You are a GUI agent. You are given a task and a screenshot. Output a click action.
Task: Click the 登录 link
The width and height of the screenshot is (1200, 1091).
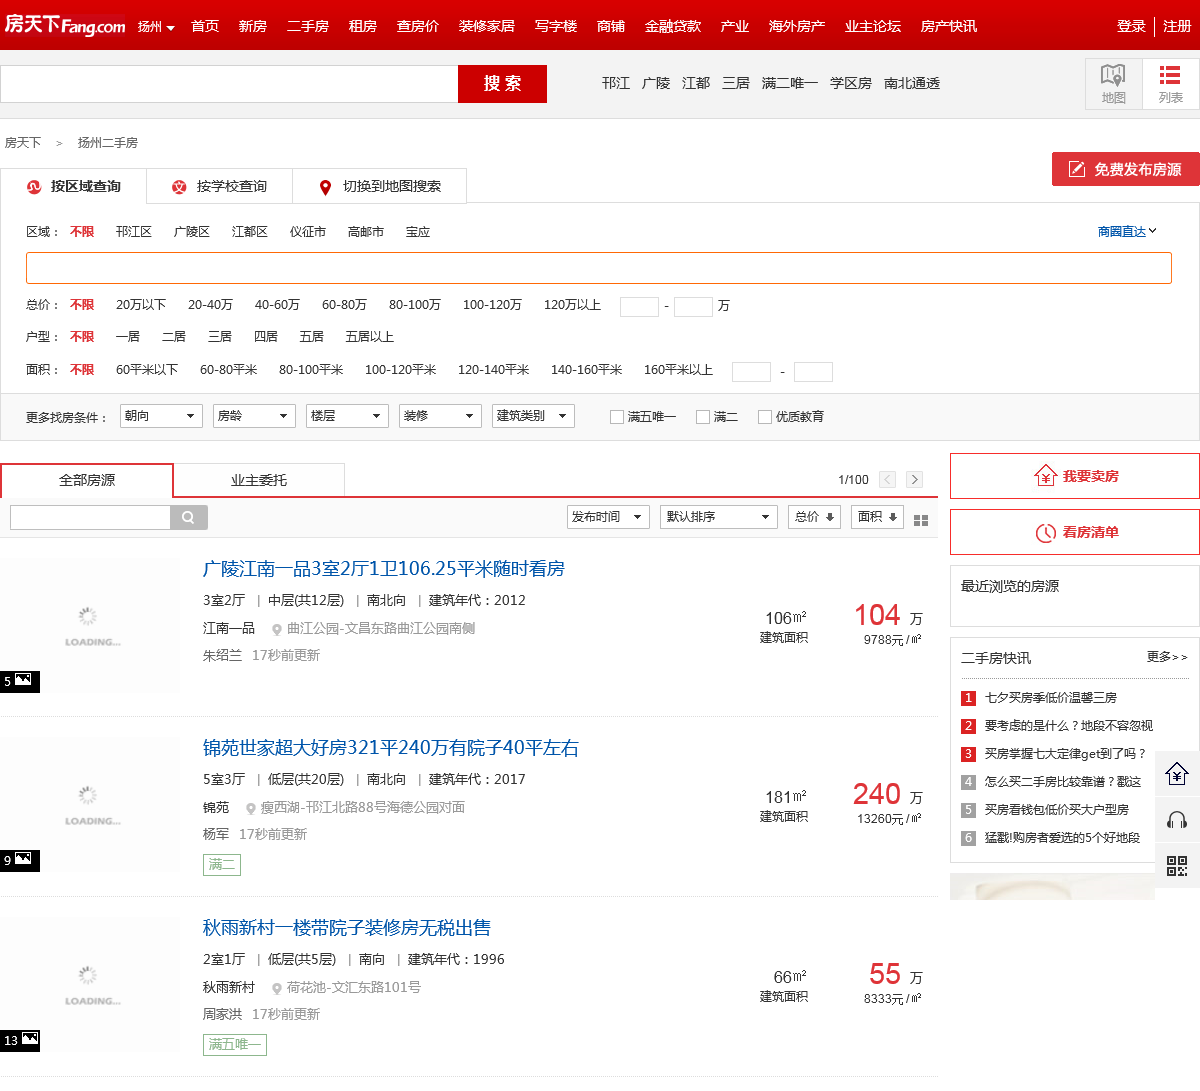click(1131, 26)
